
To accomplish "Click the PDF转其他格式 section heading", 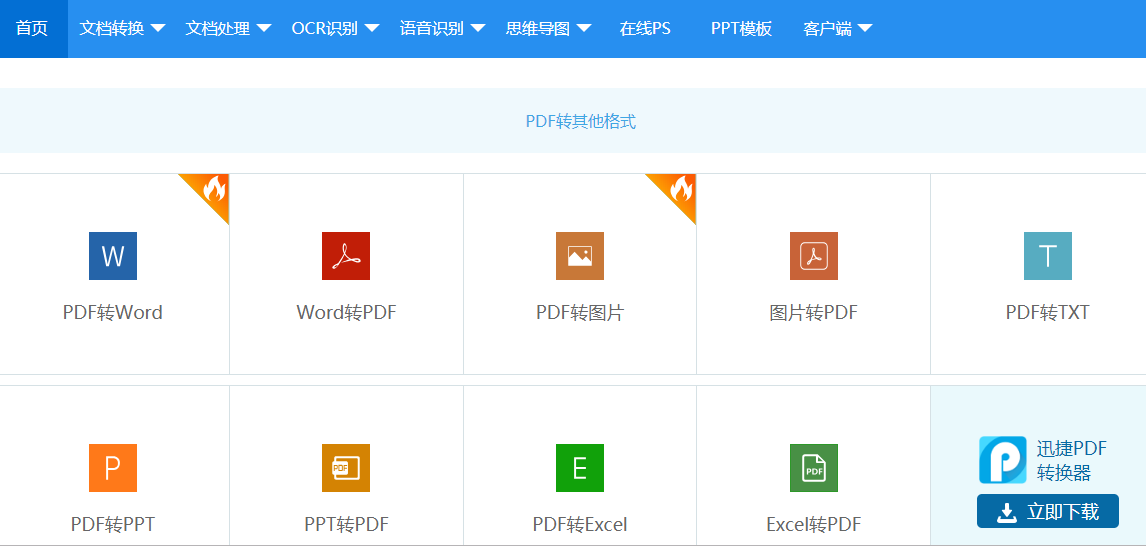I will tap(580, 121).
